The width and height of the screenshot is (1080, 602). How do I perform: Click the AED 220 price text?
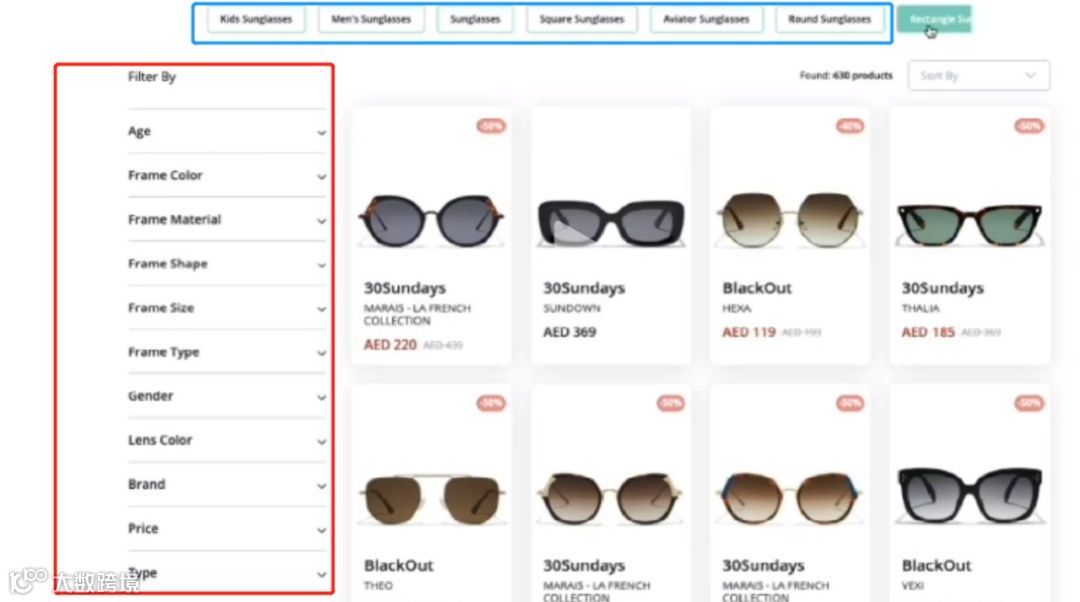coord(390,344)
